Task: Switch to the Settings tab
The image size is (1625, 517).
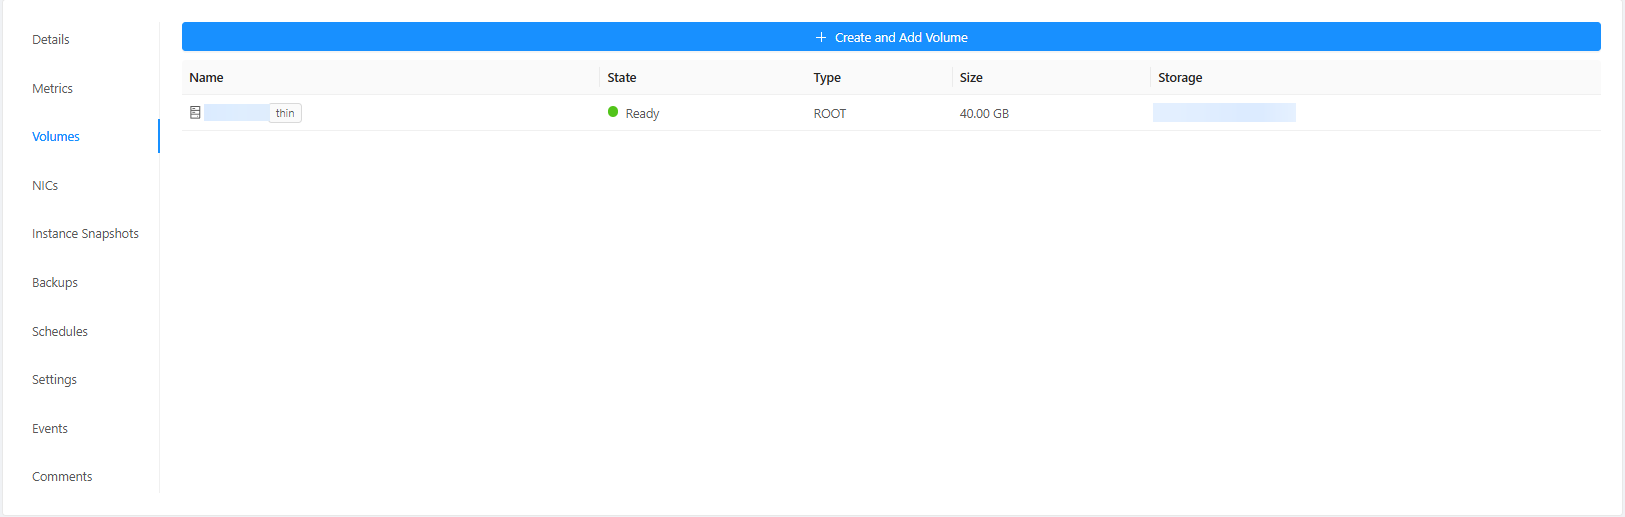Action: click(54, 380)
